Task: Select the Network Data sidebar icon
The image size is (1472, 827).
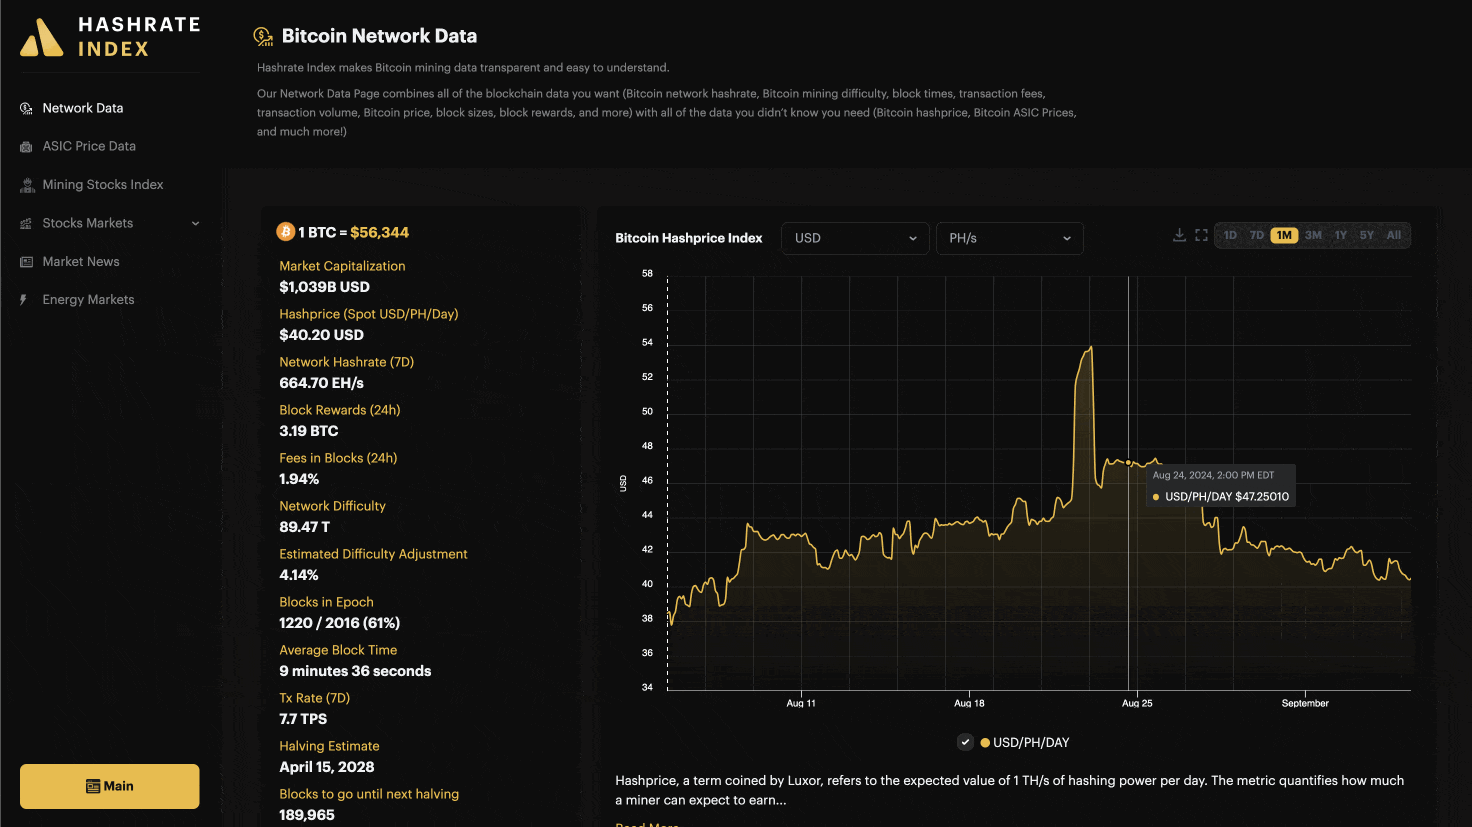Action: tap(24, 107)
